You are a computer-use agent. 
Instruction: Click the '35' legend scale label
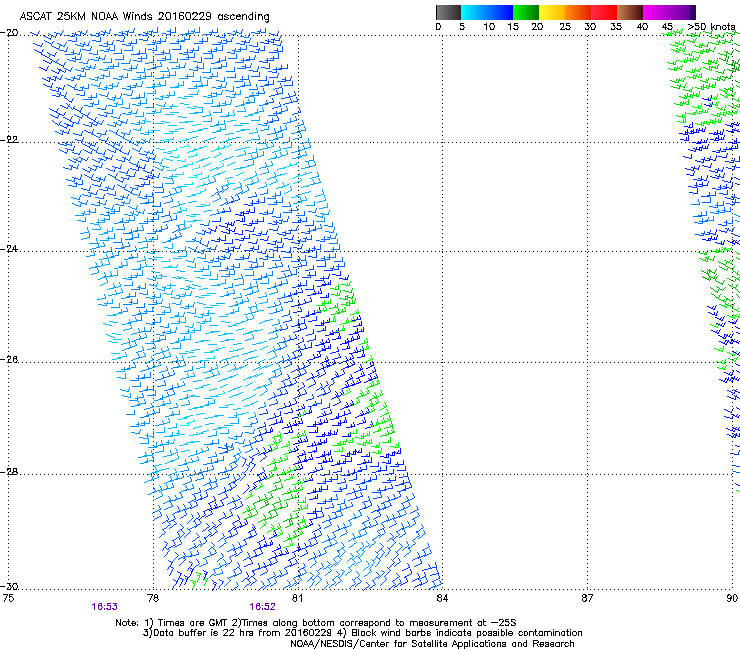[616, 27]
